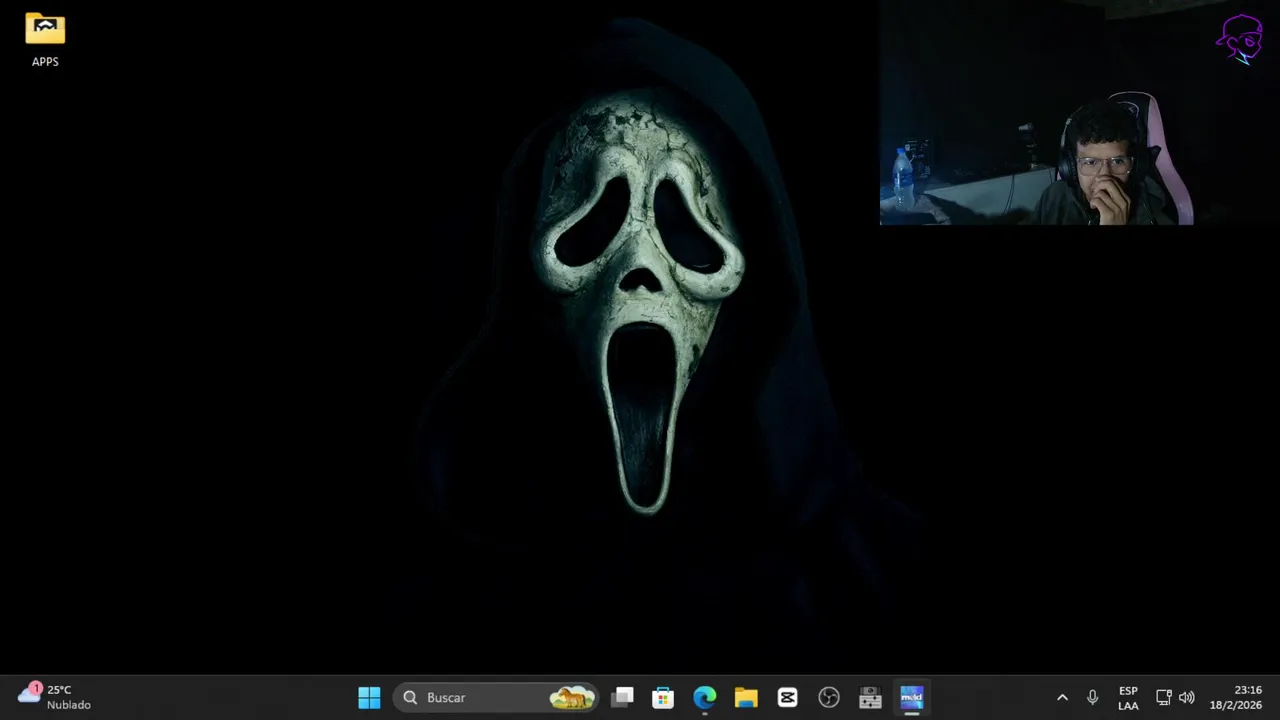Show hidden system tray icons

tap(1062, 697)
